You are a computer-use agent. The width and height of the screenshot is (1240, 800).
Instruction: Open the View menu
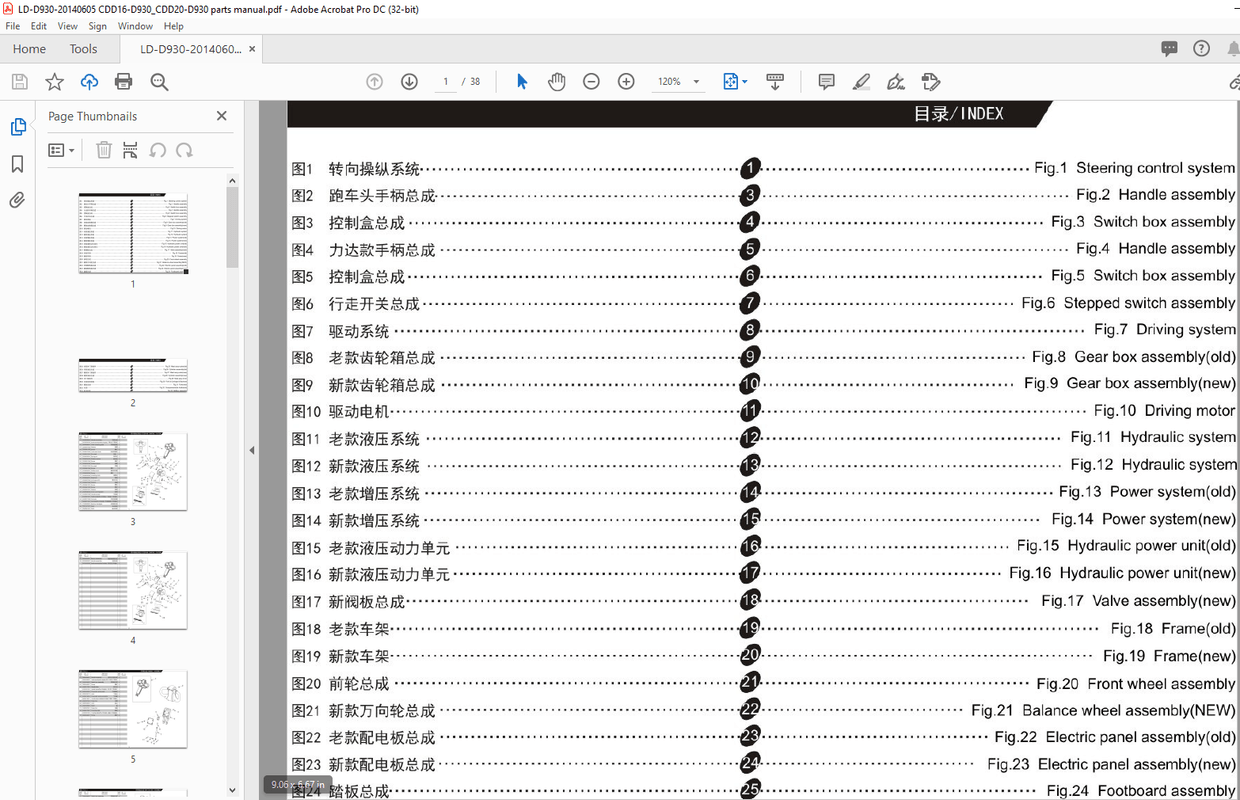pos(67,26)
